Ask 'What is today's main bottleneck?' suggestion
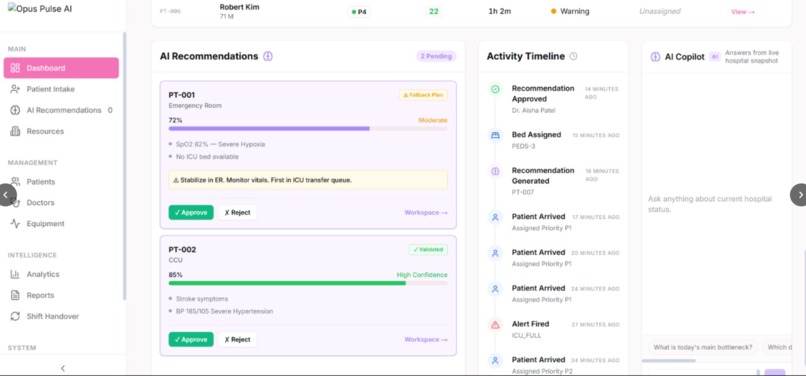Image resolution: width=806 pixels, height=376 pixels. point(703,347)
